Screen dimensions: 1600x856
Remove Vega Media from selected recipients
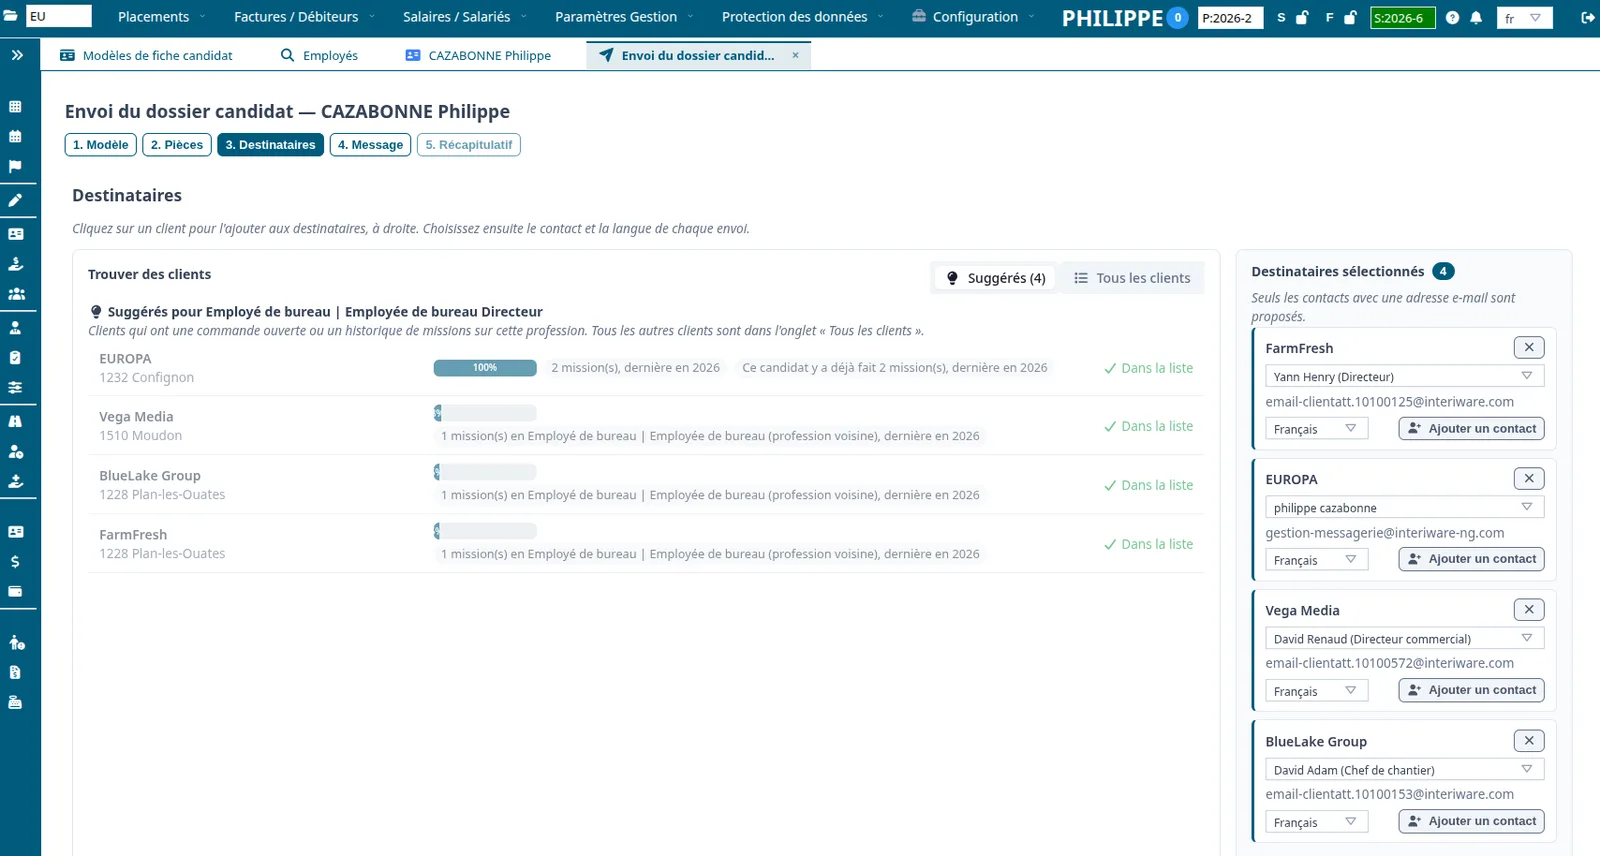(x=1529, y=609)
